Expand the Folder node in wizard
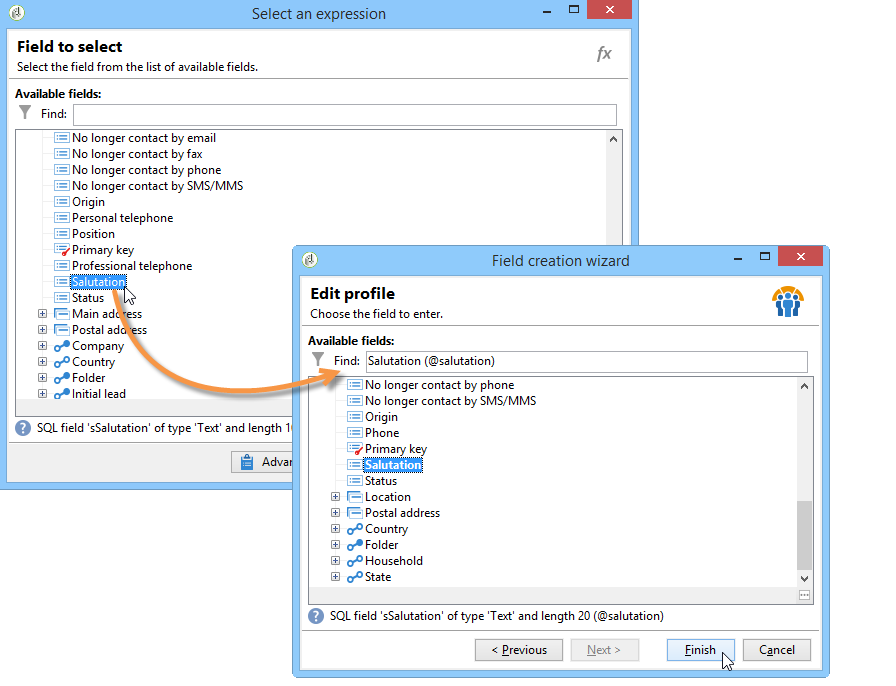 point(335,545)
